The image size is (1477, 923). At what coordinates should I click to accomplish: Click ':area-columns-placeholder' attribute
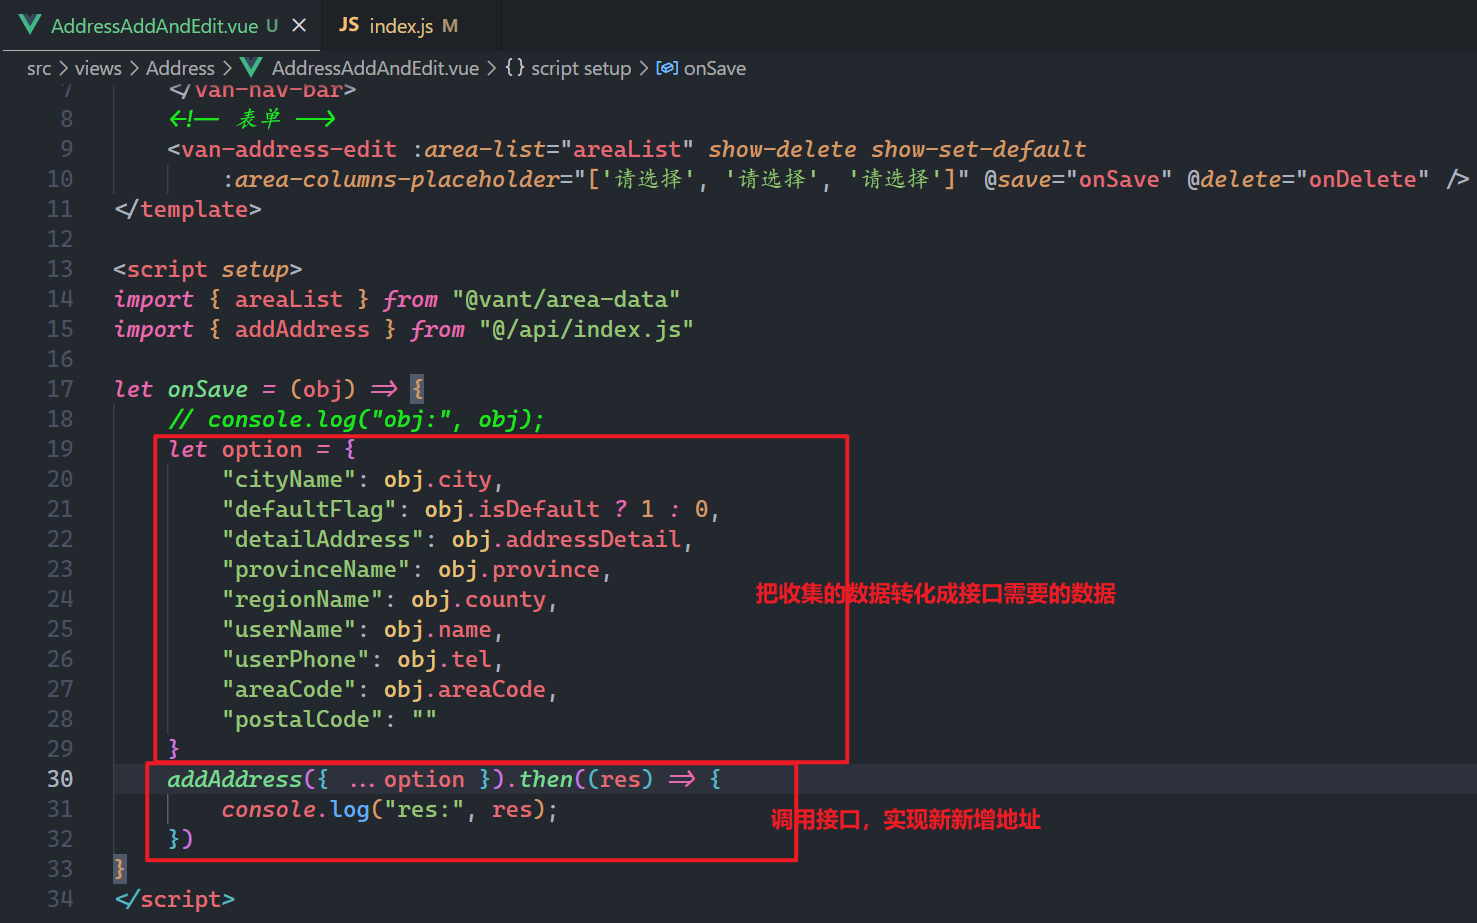pyautogui.click(x=390, y=179)
